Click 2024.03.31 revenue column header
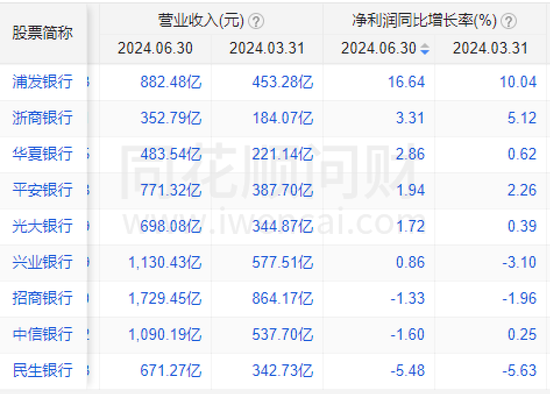 pos(267,48)
